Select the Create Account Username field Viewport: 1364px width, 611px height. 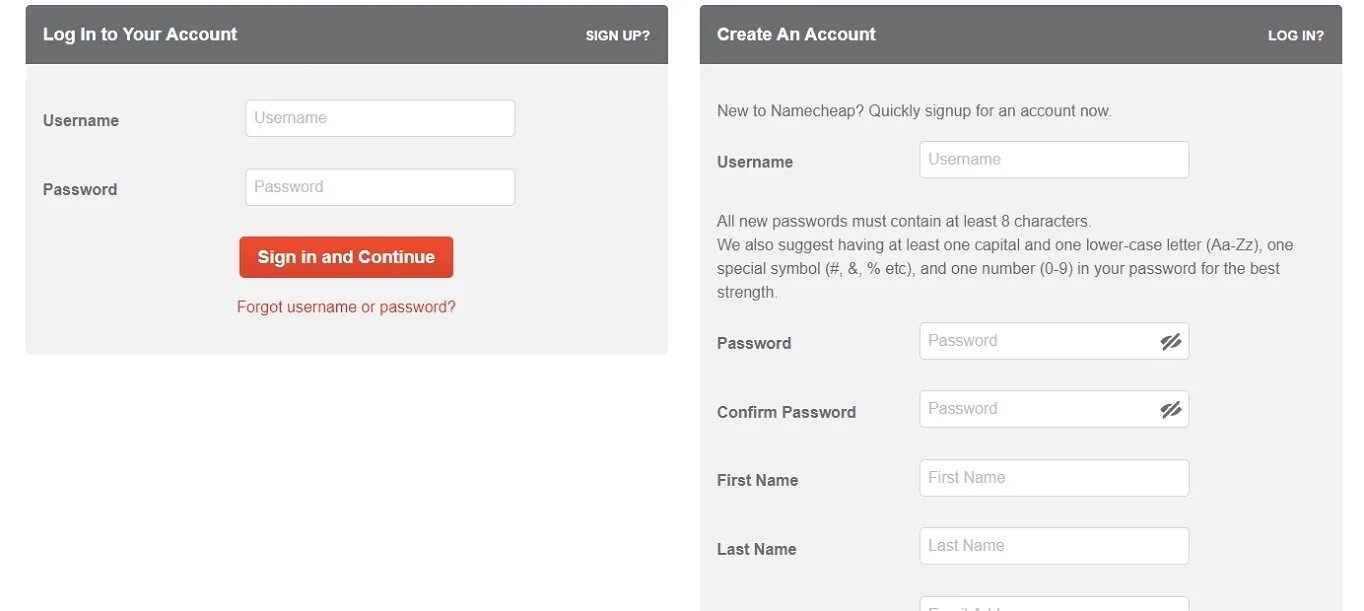[x=1054, y=160]
